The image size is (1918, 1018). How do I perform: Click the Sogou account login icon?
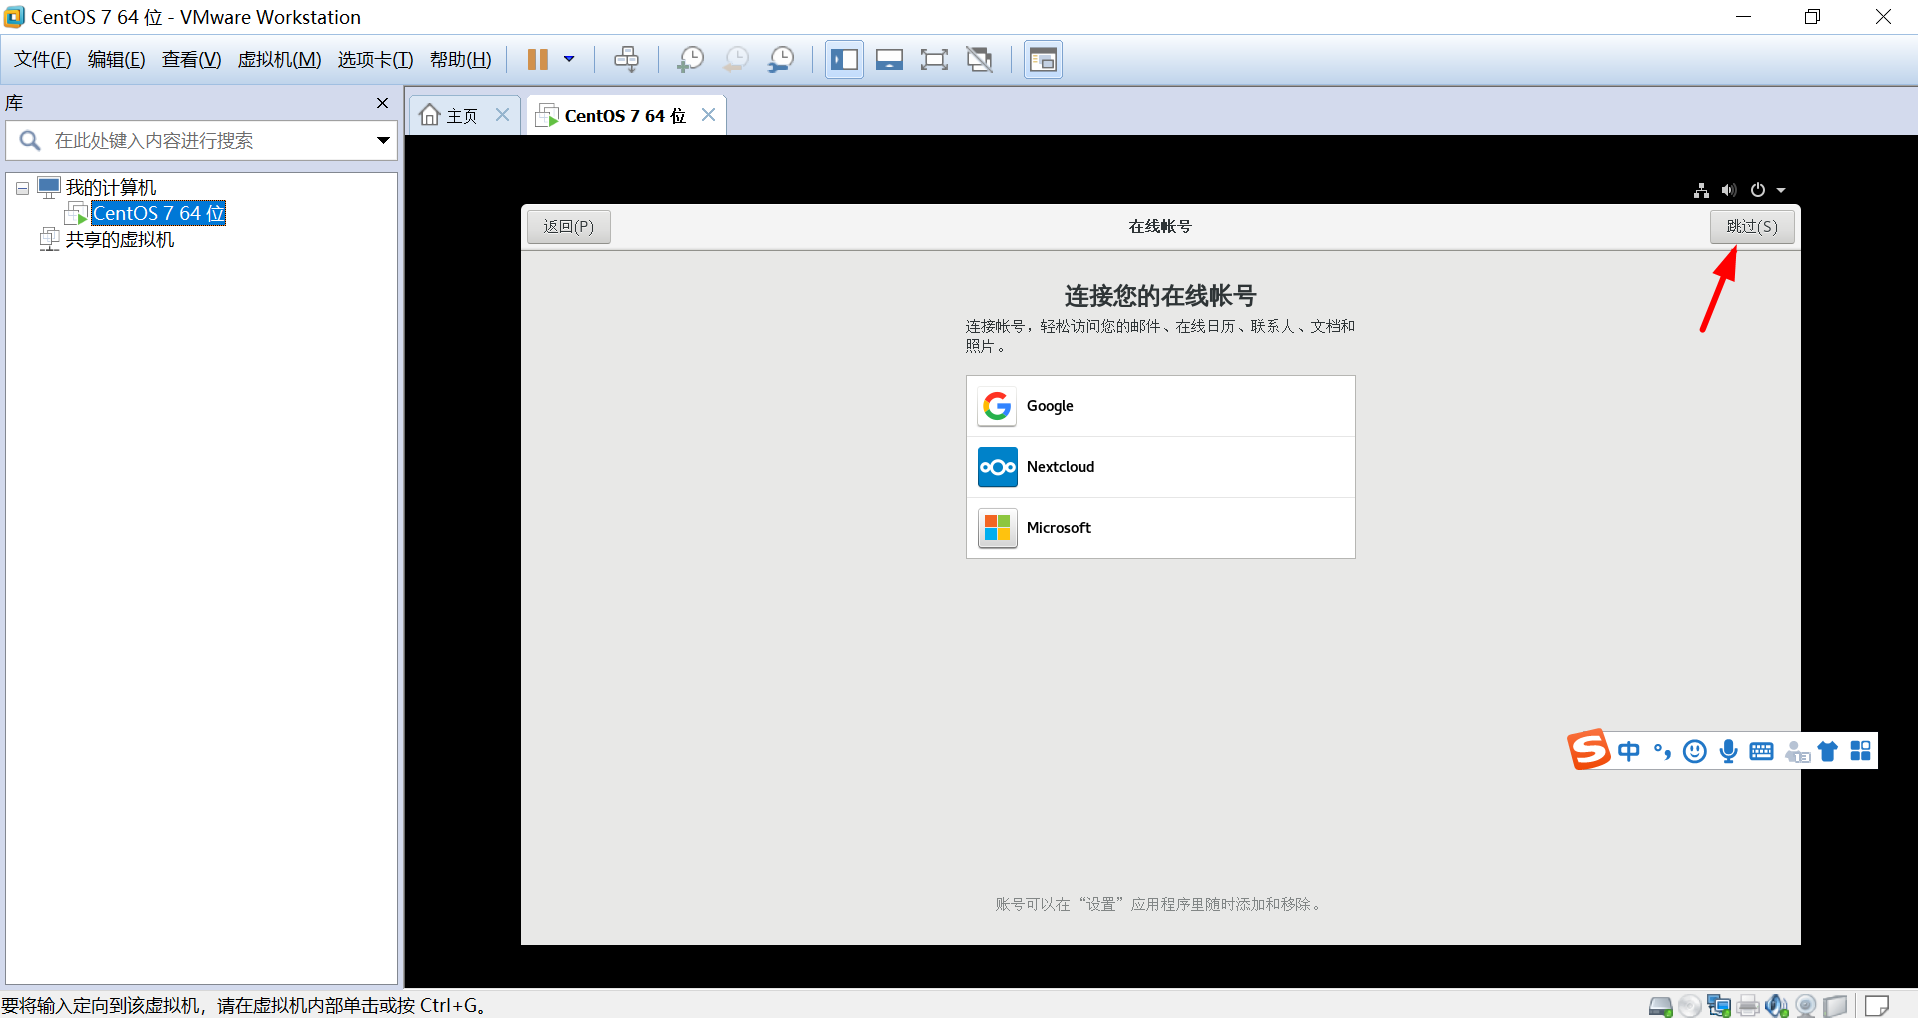point(1797,751)
